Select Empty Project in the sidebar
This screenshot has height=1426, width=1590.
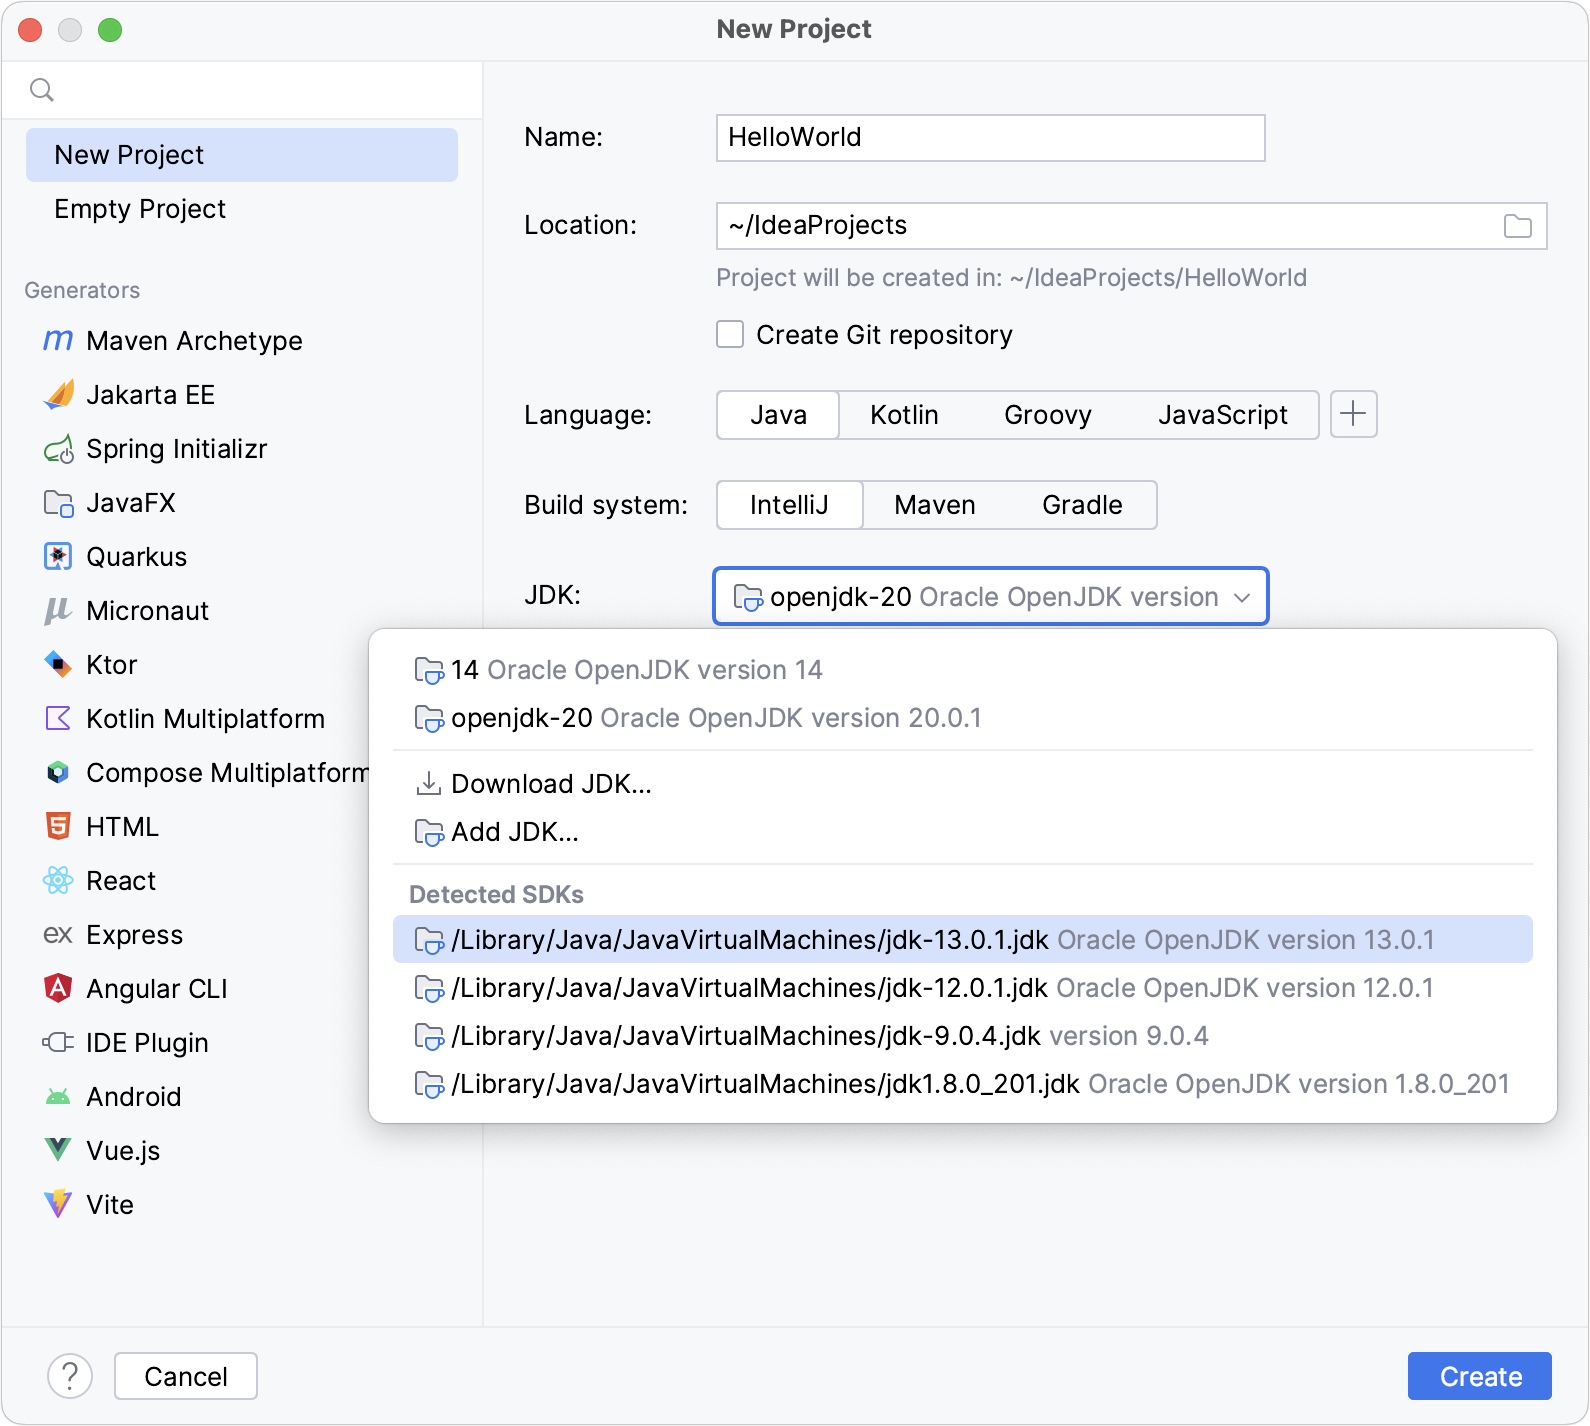(242, 209)
